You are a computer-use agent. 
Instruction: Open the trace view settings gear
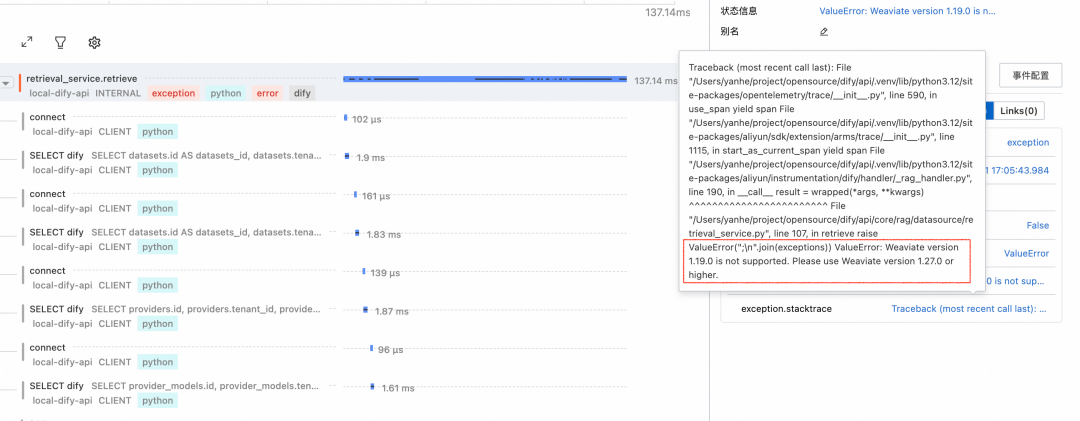[x=94, y=43]
